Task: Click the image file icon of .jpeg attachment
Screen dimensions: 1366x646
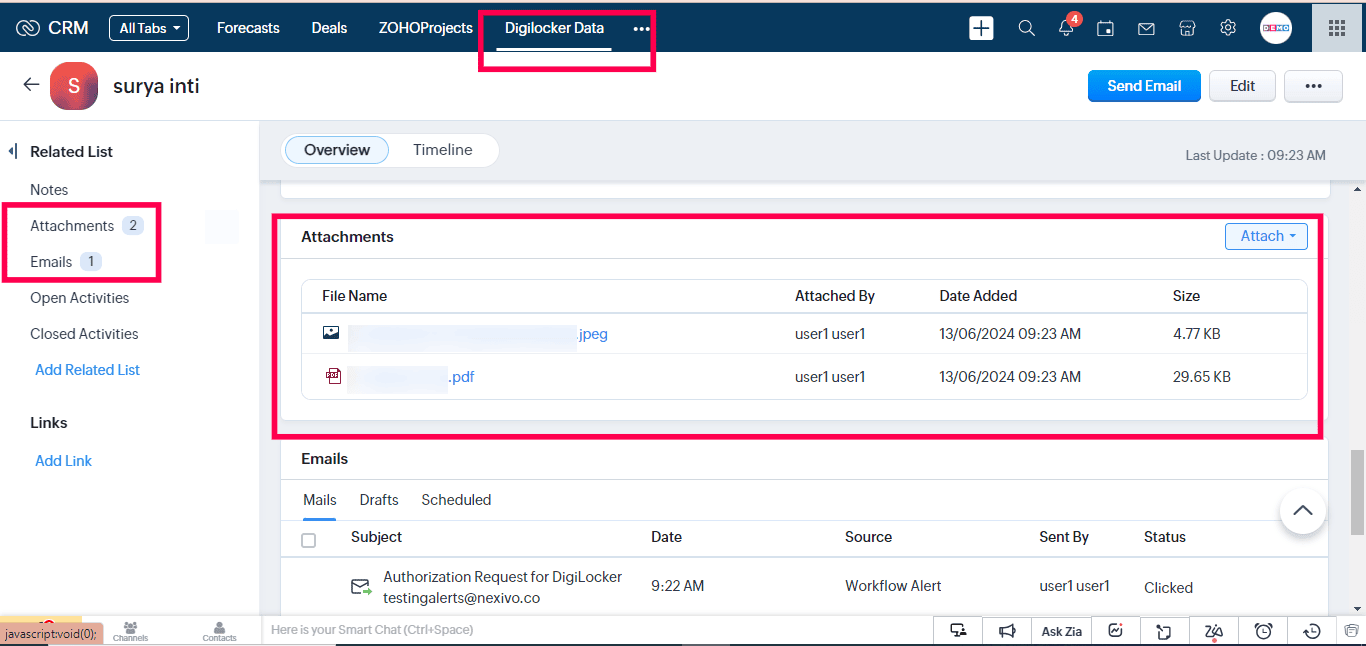Action: click(x=331, y=333)
